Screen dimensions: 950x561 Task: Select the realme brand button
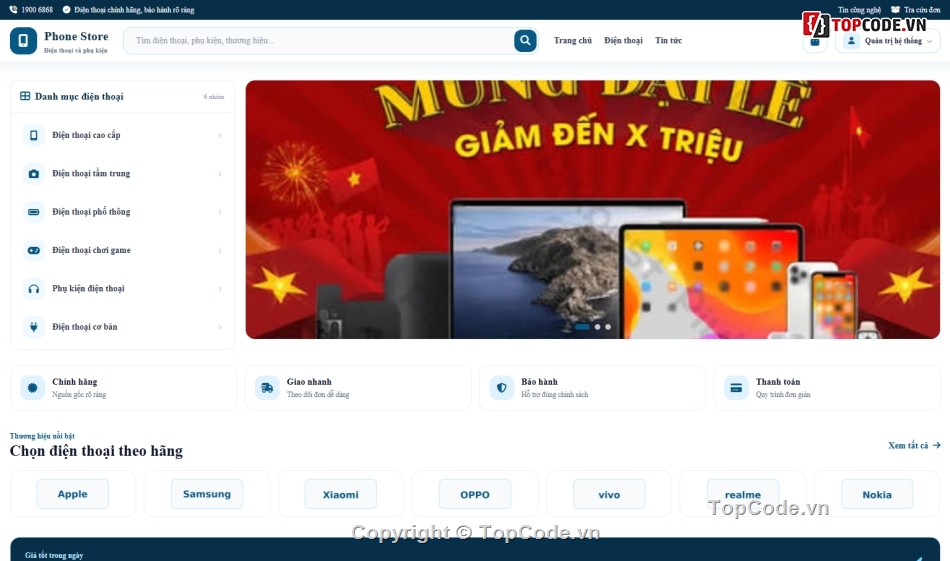[x=743, y=494]
